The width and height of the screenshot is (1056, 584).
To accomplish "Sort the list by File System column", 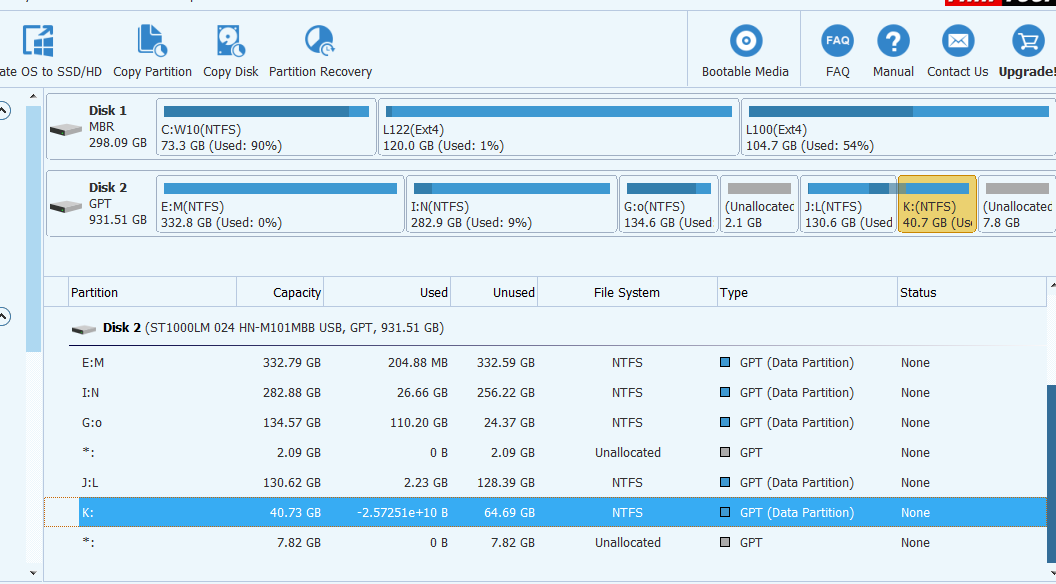I will pos(627,293).
